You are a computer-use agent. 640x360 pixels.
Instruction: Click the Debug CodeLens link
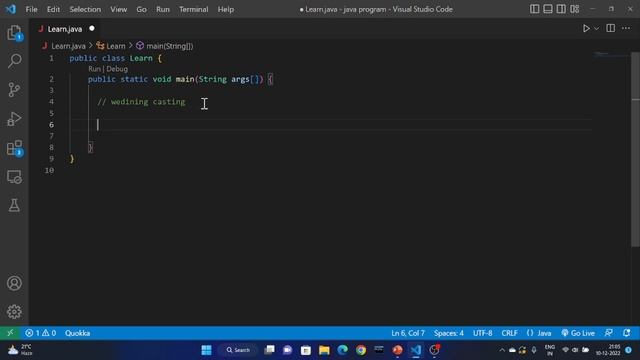(x=117, y=69)
